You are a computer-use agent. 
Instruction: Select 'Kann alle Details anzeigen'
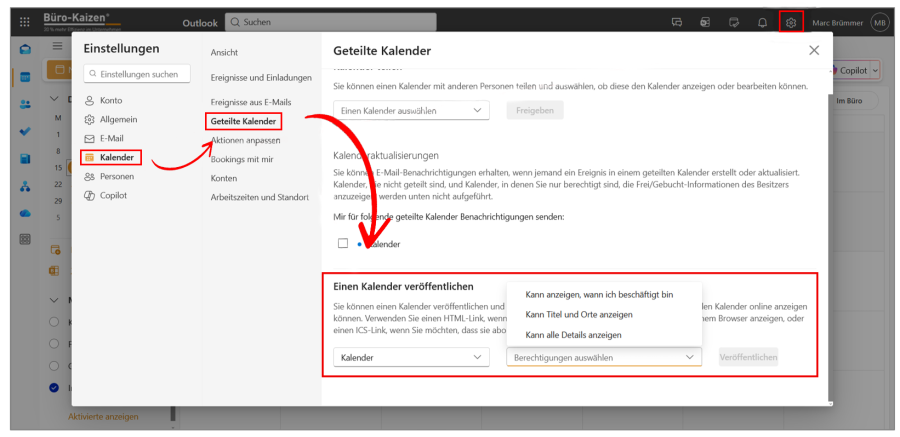click(573, 335)
